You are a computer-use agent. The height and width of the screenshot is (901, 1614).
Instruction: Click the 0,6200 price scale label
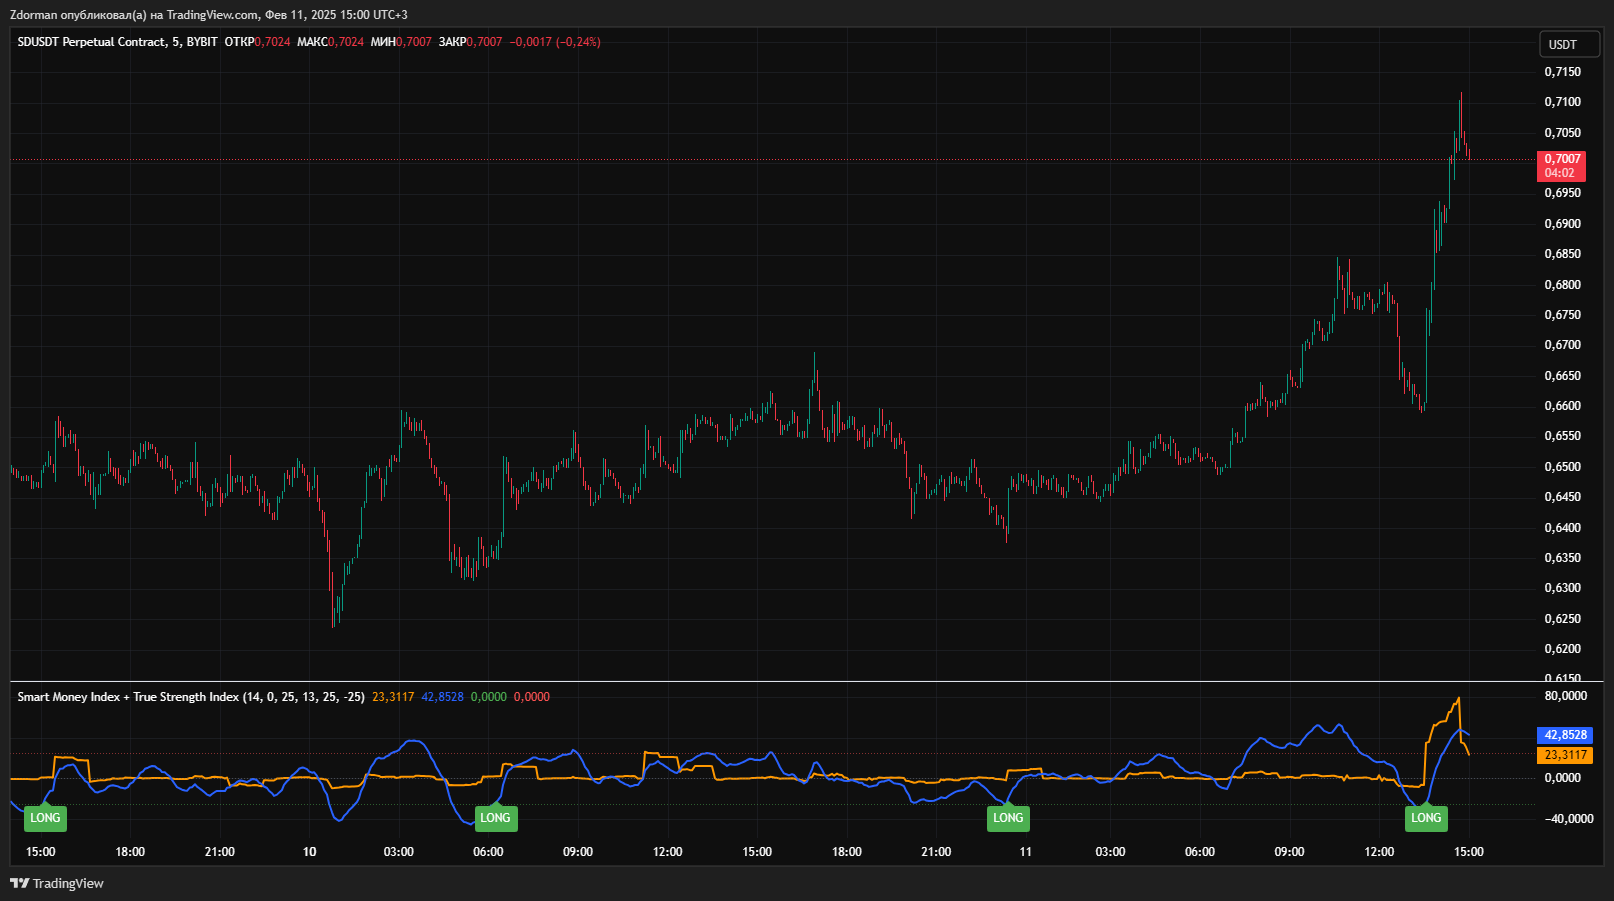[1563, 649]
